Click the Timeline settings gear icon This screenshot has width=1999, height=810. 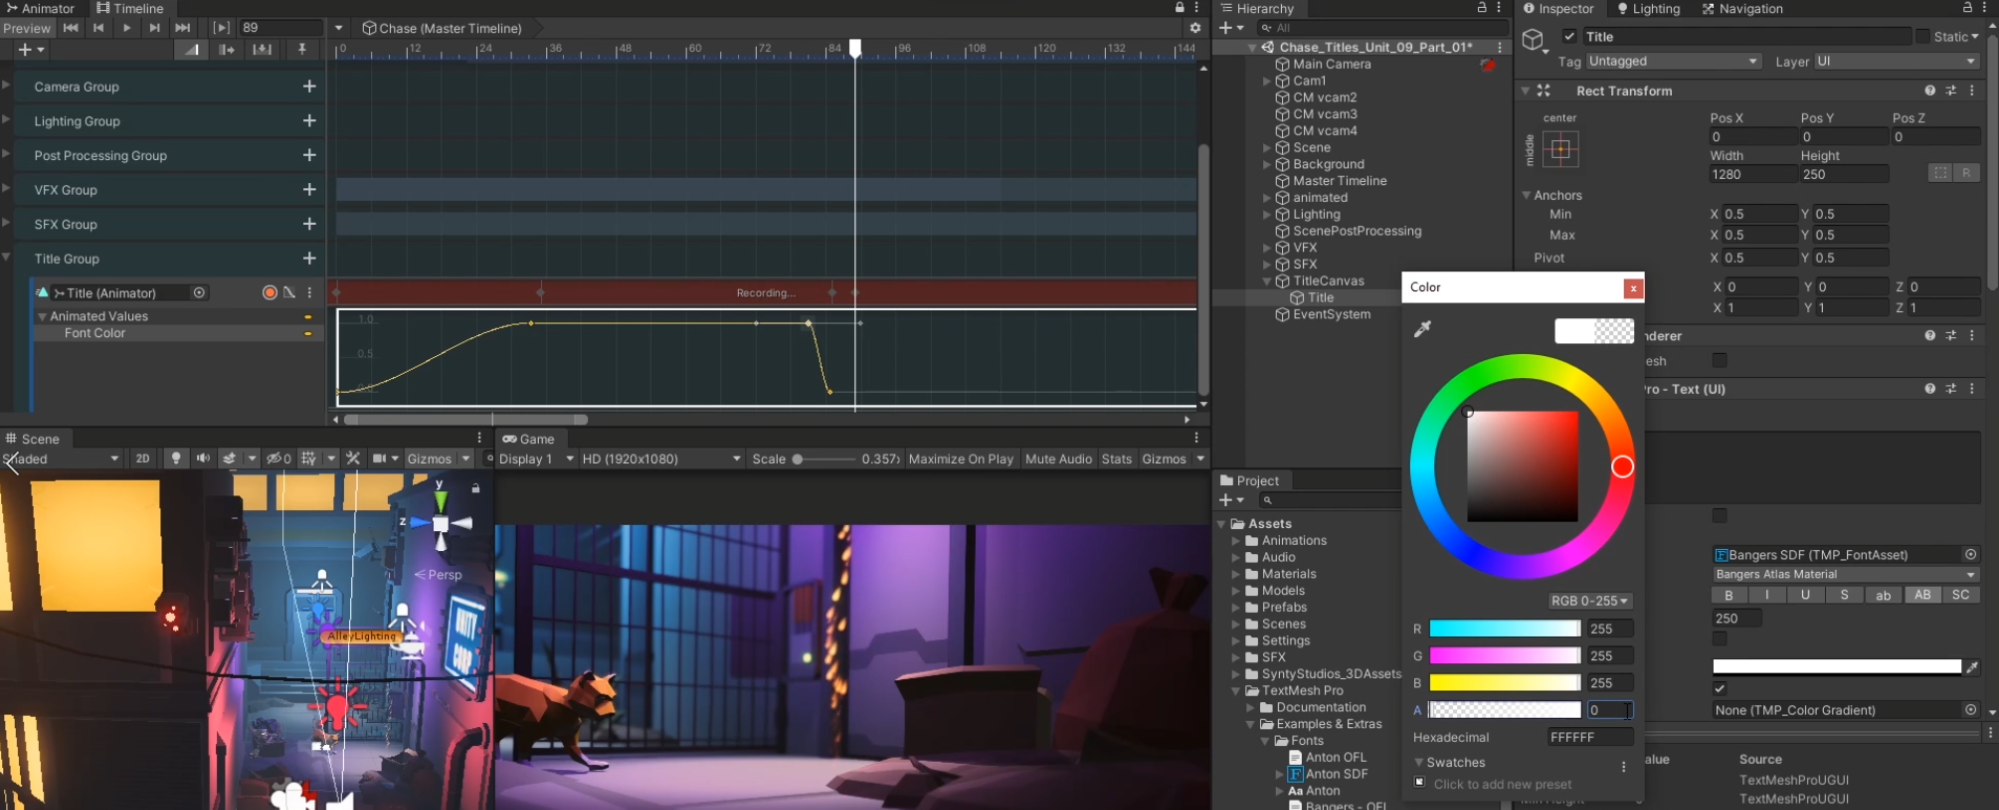1195,28
